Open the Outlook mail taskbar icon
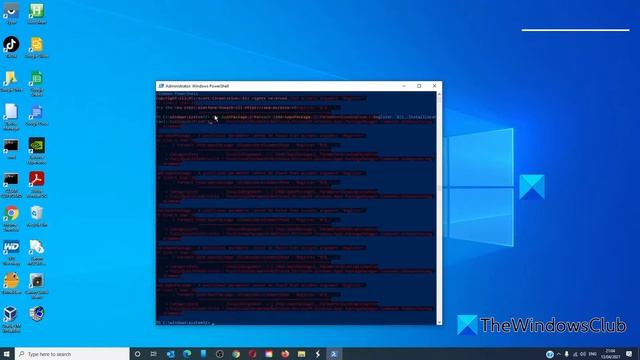 171,354
